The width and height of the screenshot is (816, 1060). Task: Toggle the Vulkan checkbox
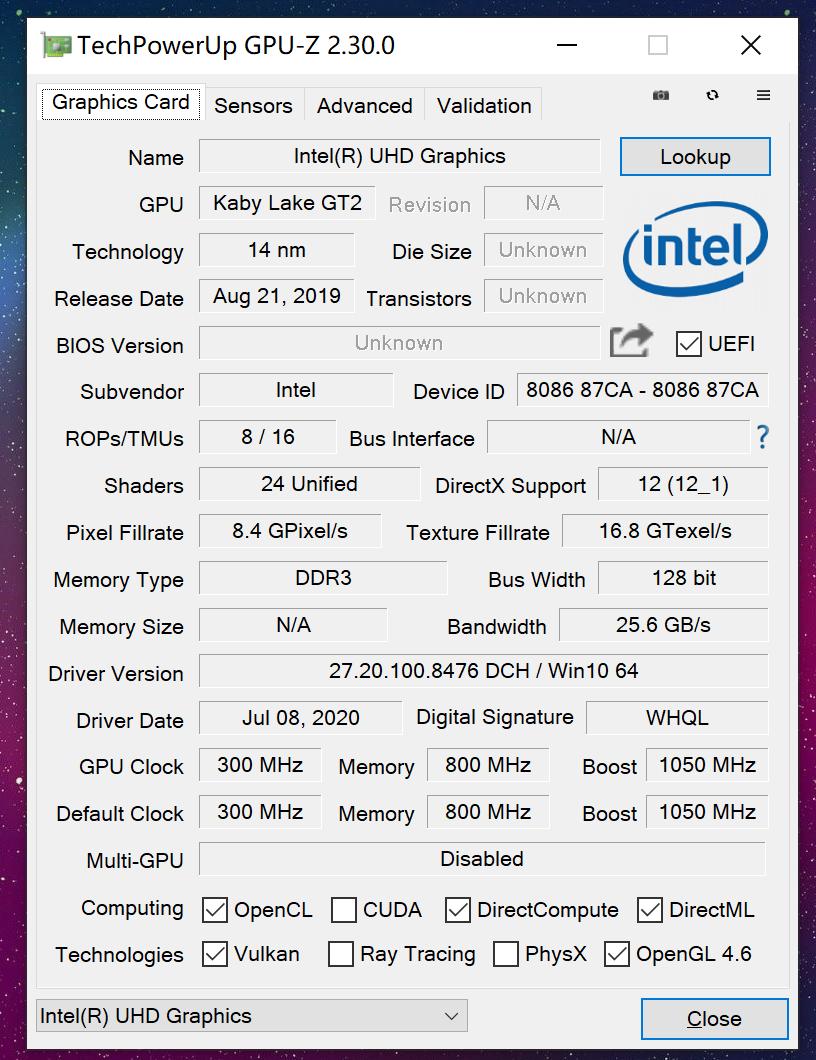coord(215,954)
